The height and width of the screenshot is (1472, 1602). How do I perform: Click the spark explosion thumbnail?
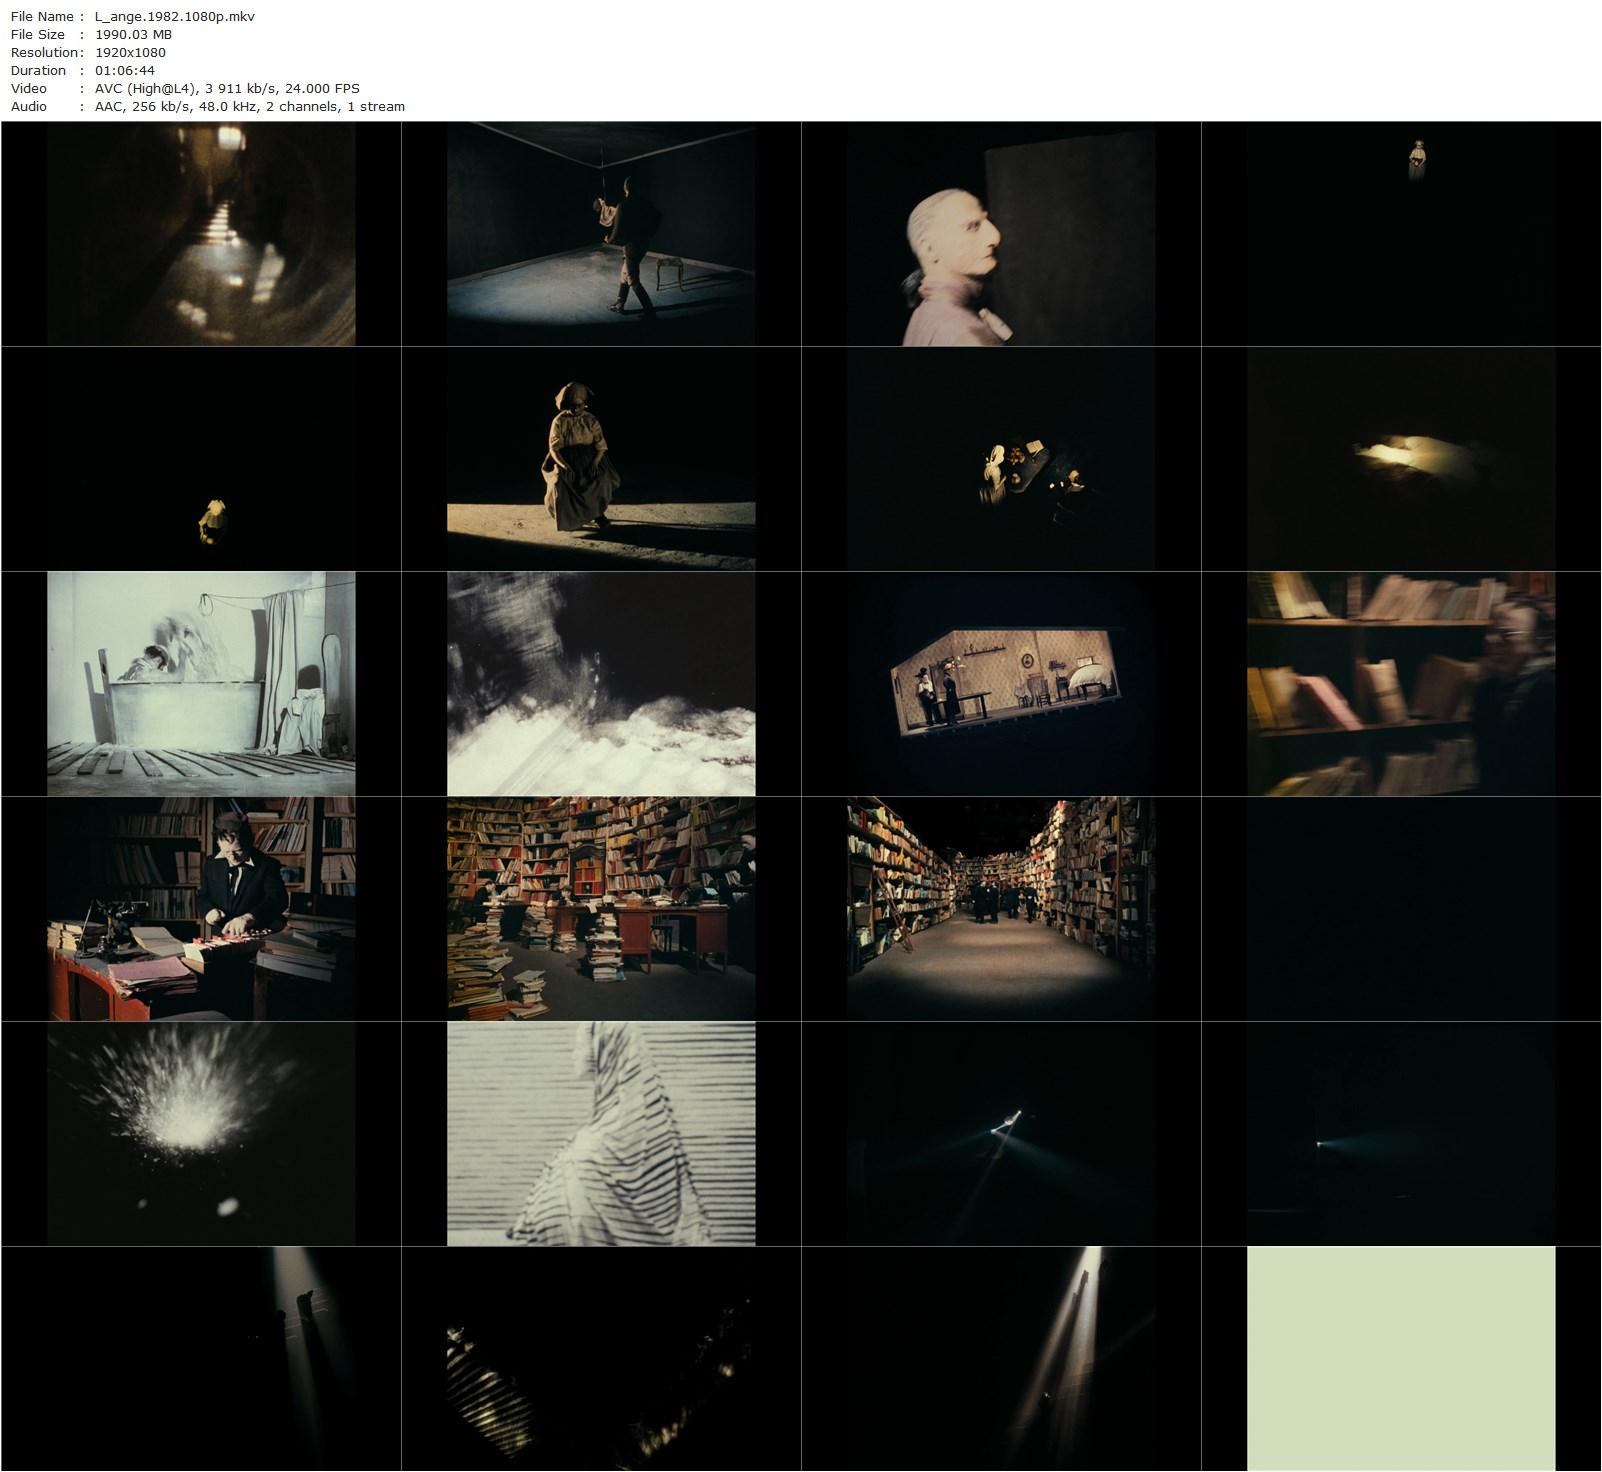point(201,1134)
